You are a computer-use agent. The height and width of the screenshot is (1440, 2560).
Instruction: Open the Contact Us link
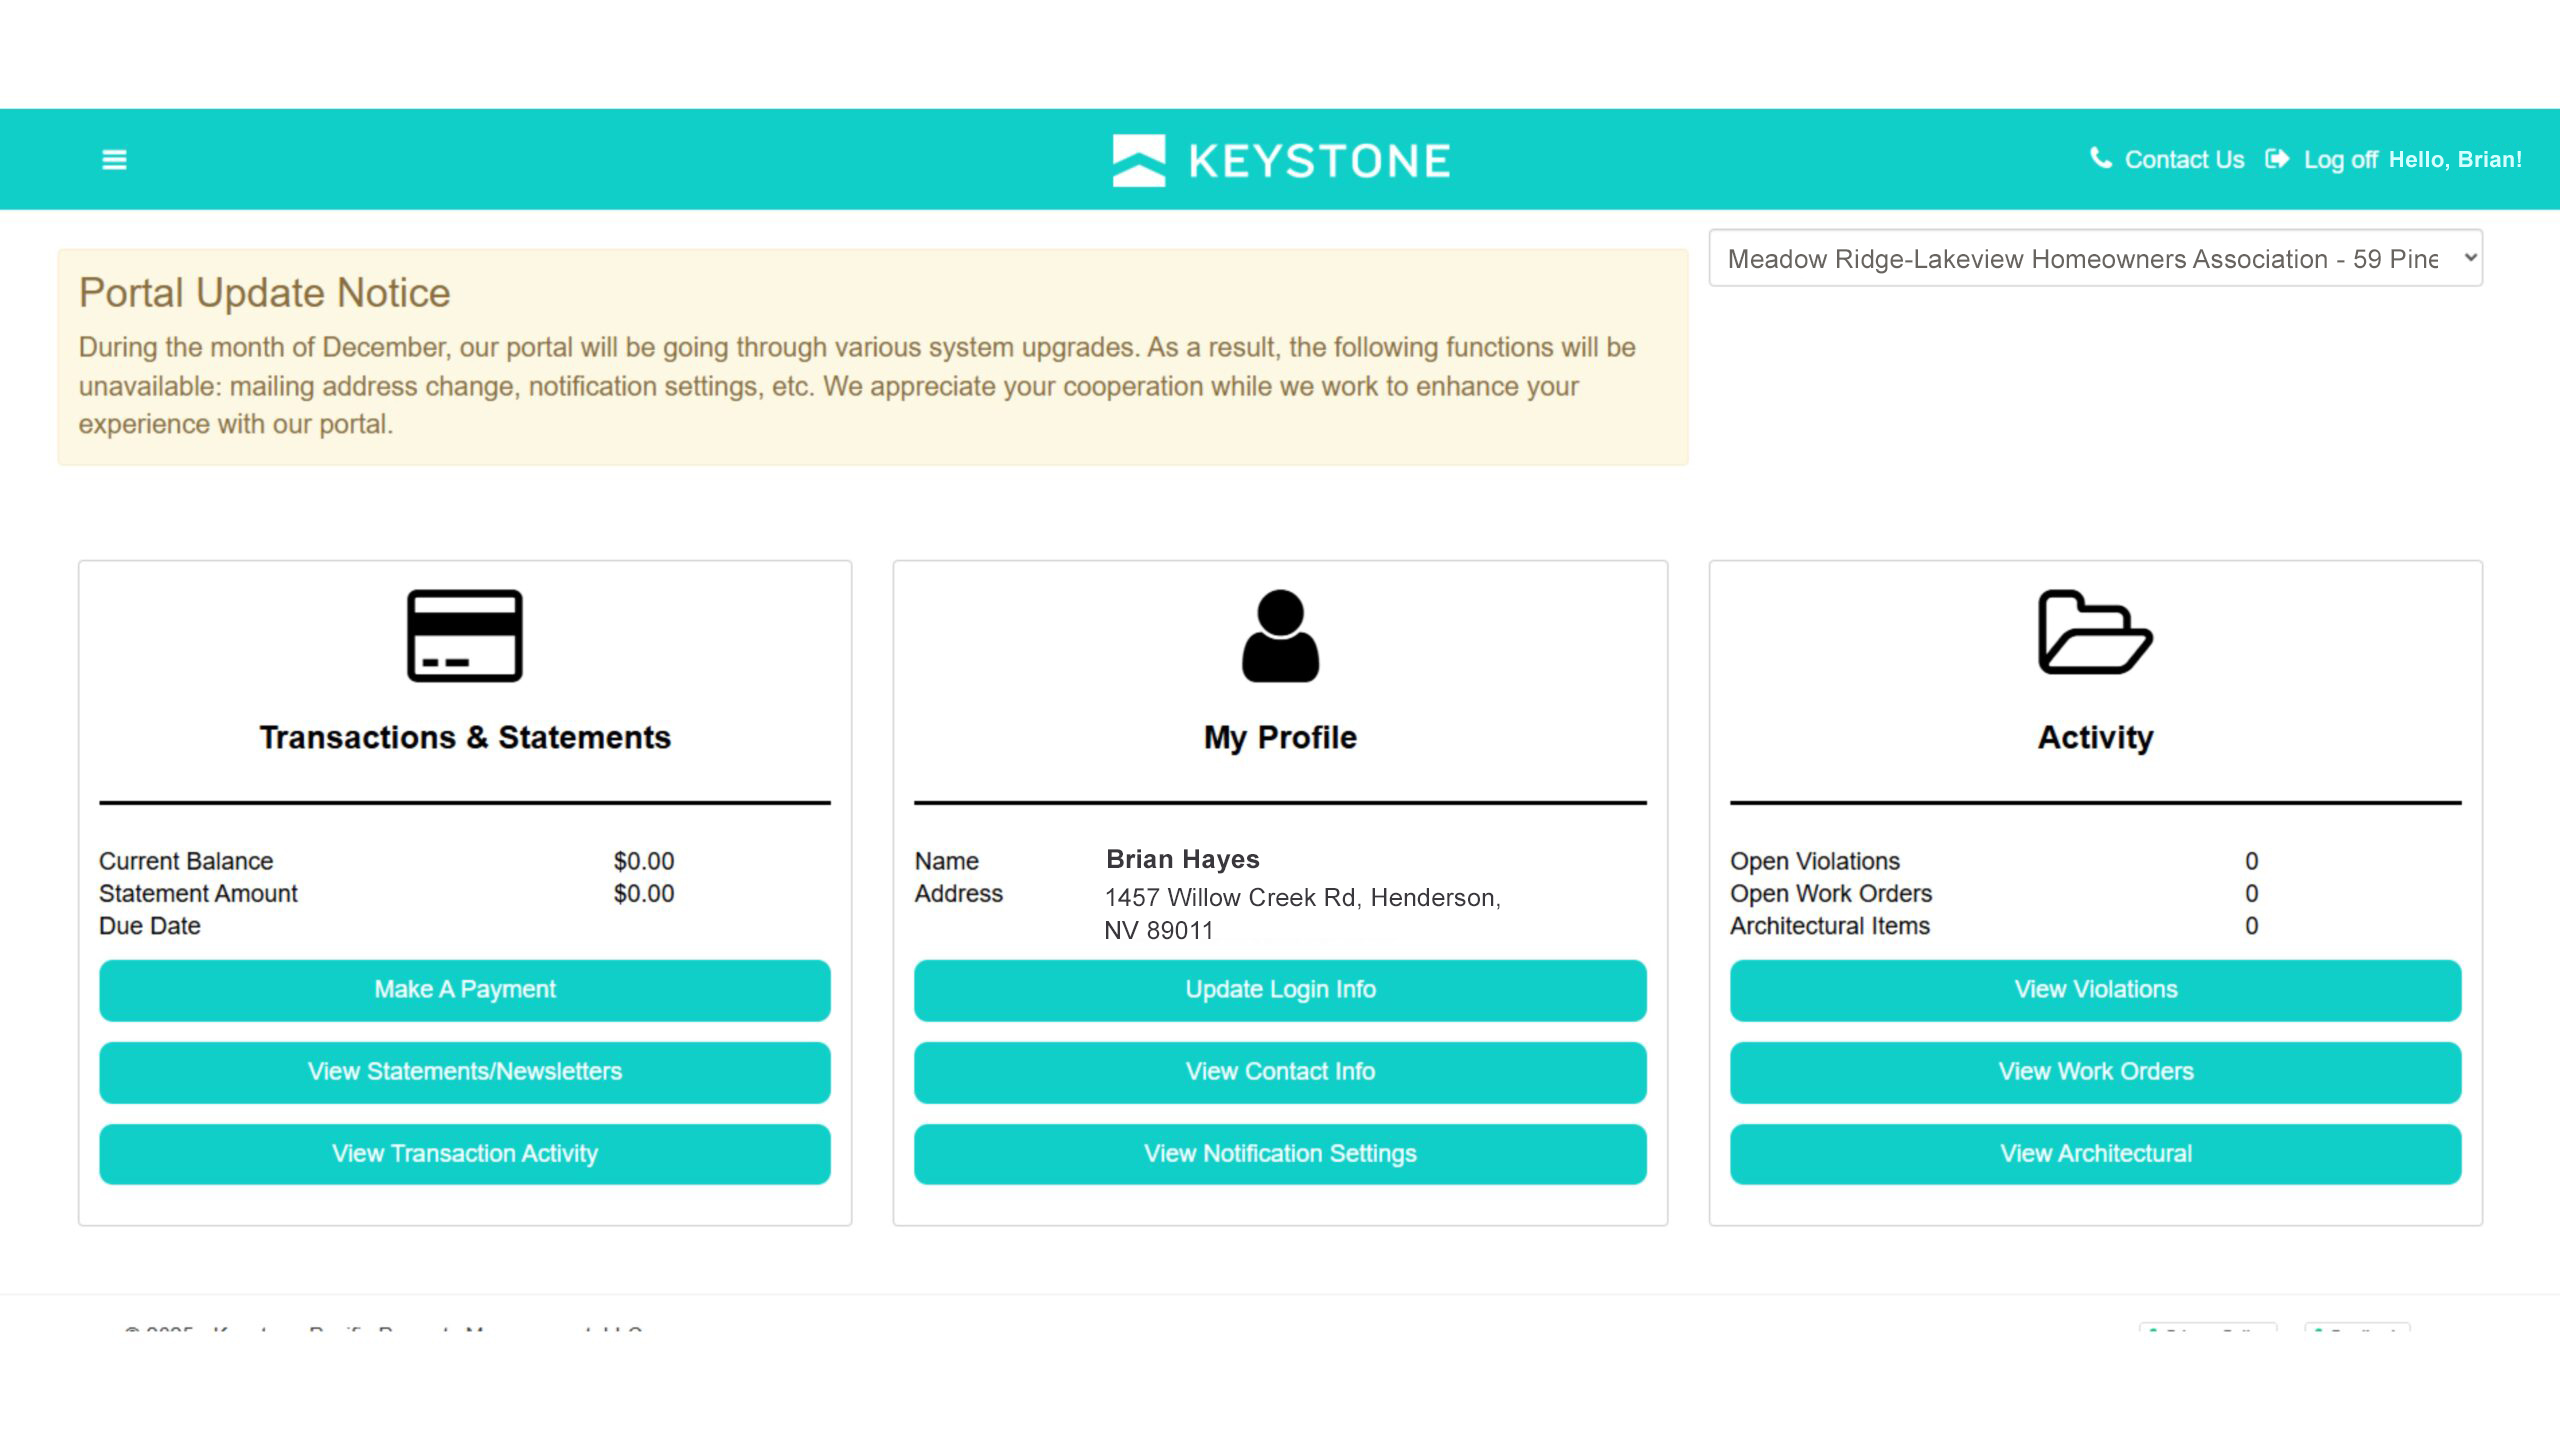pos(2184,160)
